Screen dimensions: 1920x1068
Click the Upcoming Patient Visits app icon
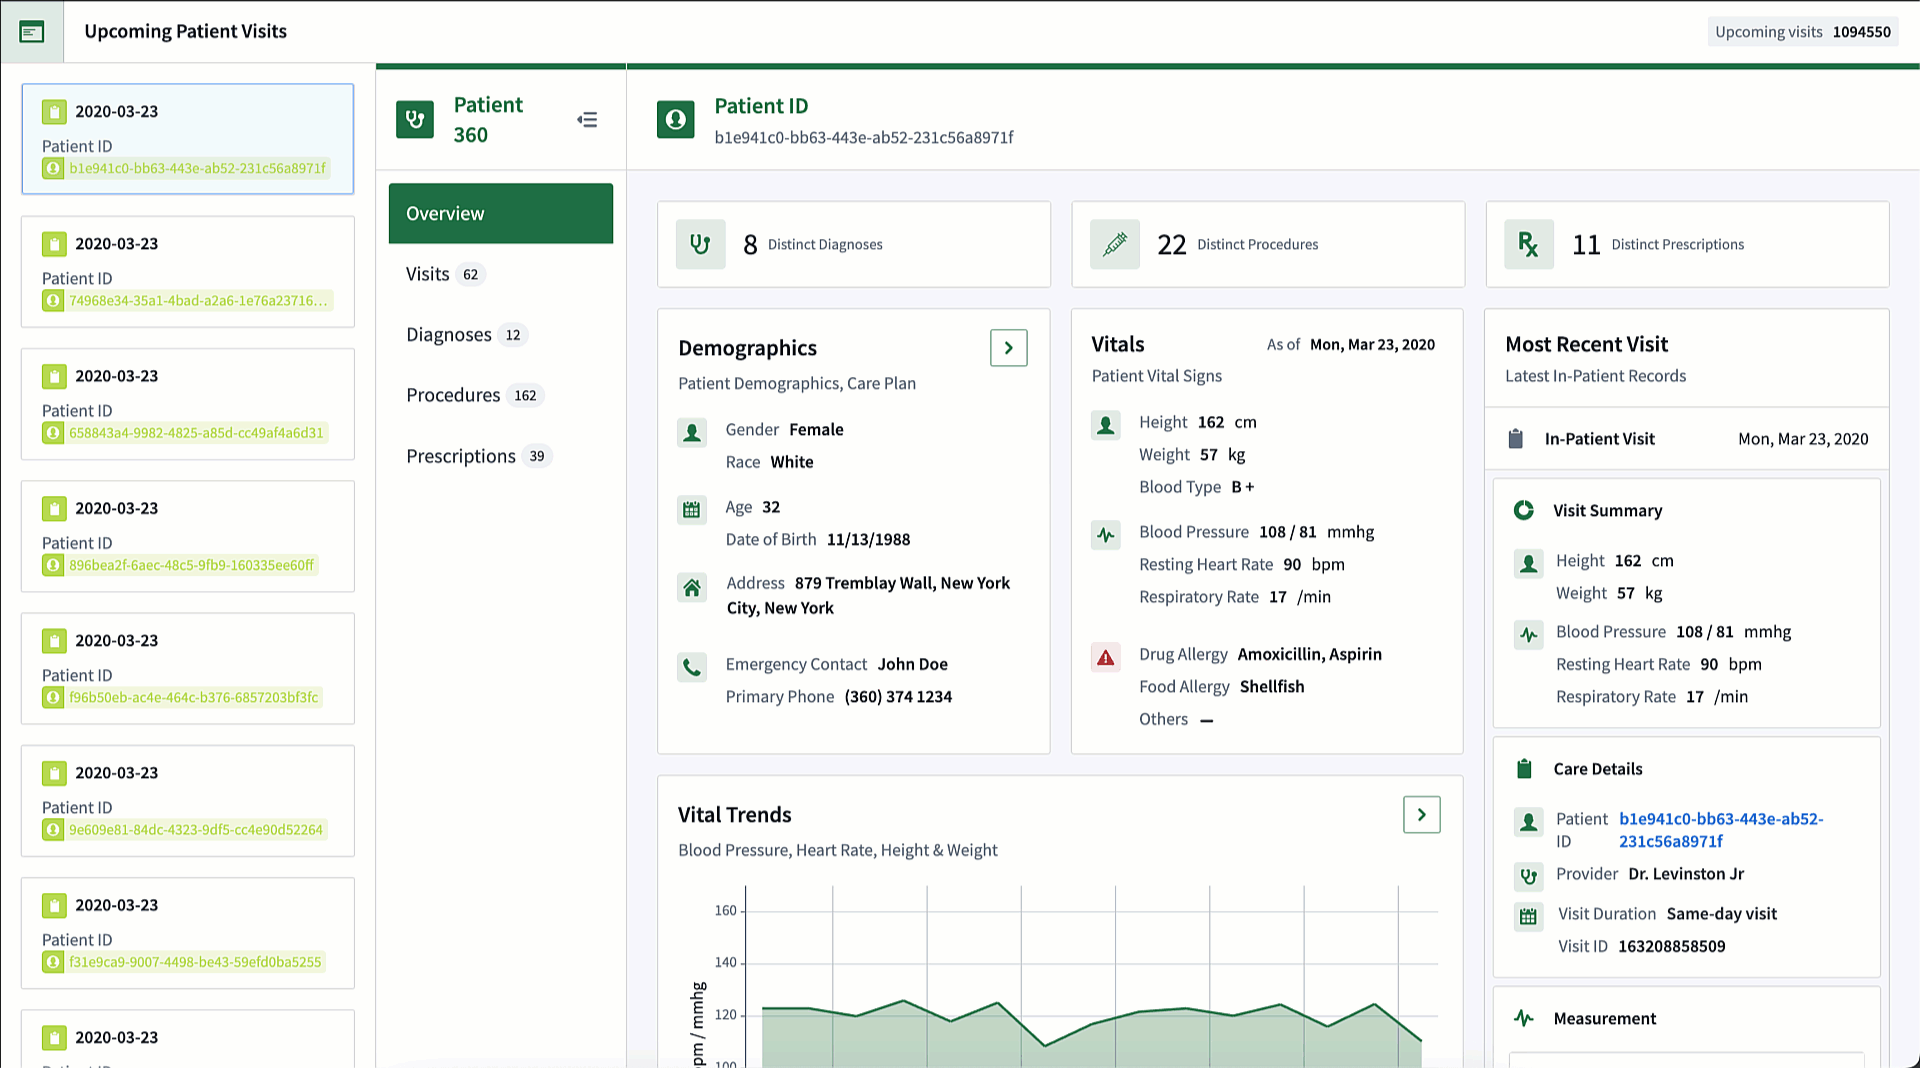click(32, 32)
